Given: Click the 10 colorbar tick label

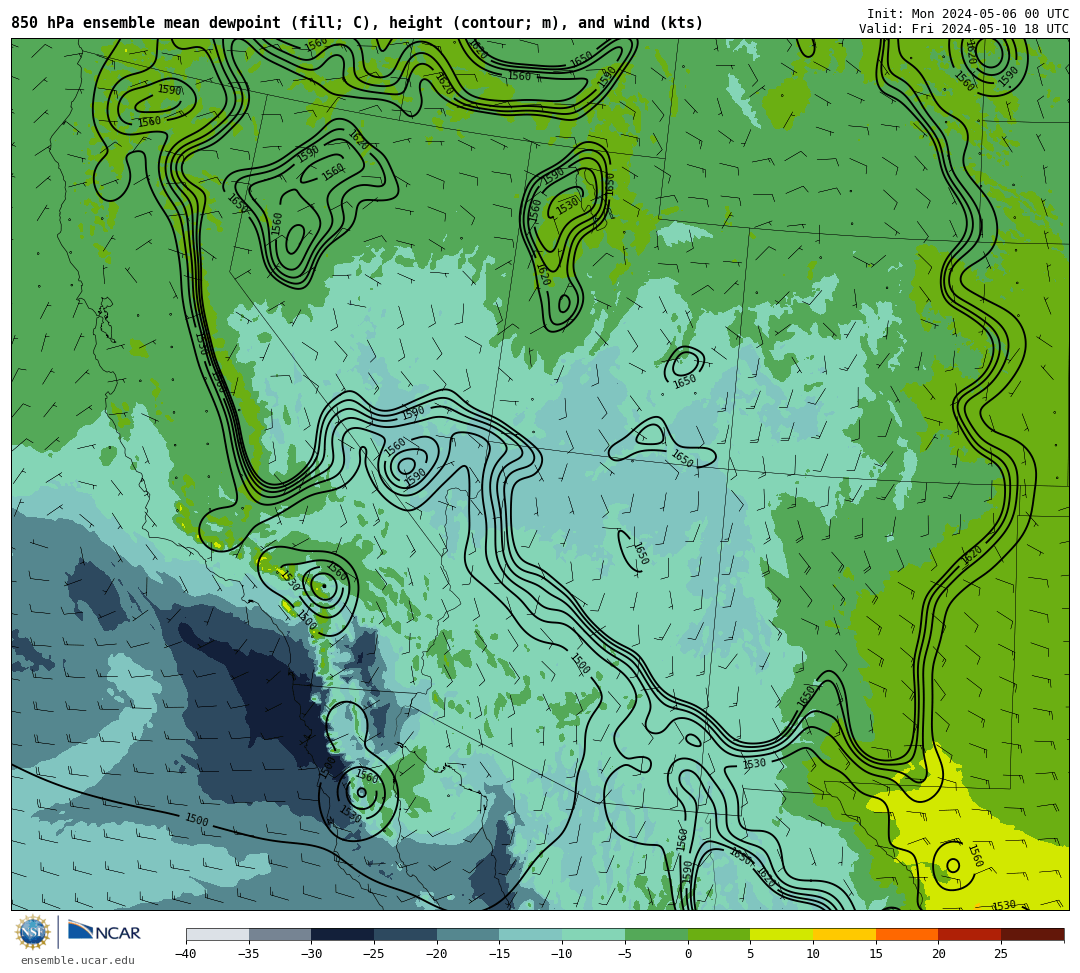Looking at the screenshot, I should [x=813, y=954].
